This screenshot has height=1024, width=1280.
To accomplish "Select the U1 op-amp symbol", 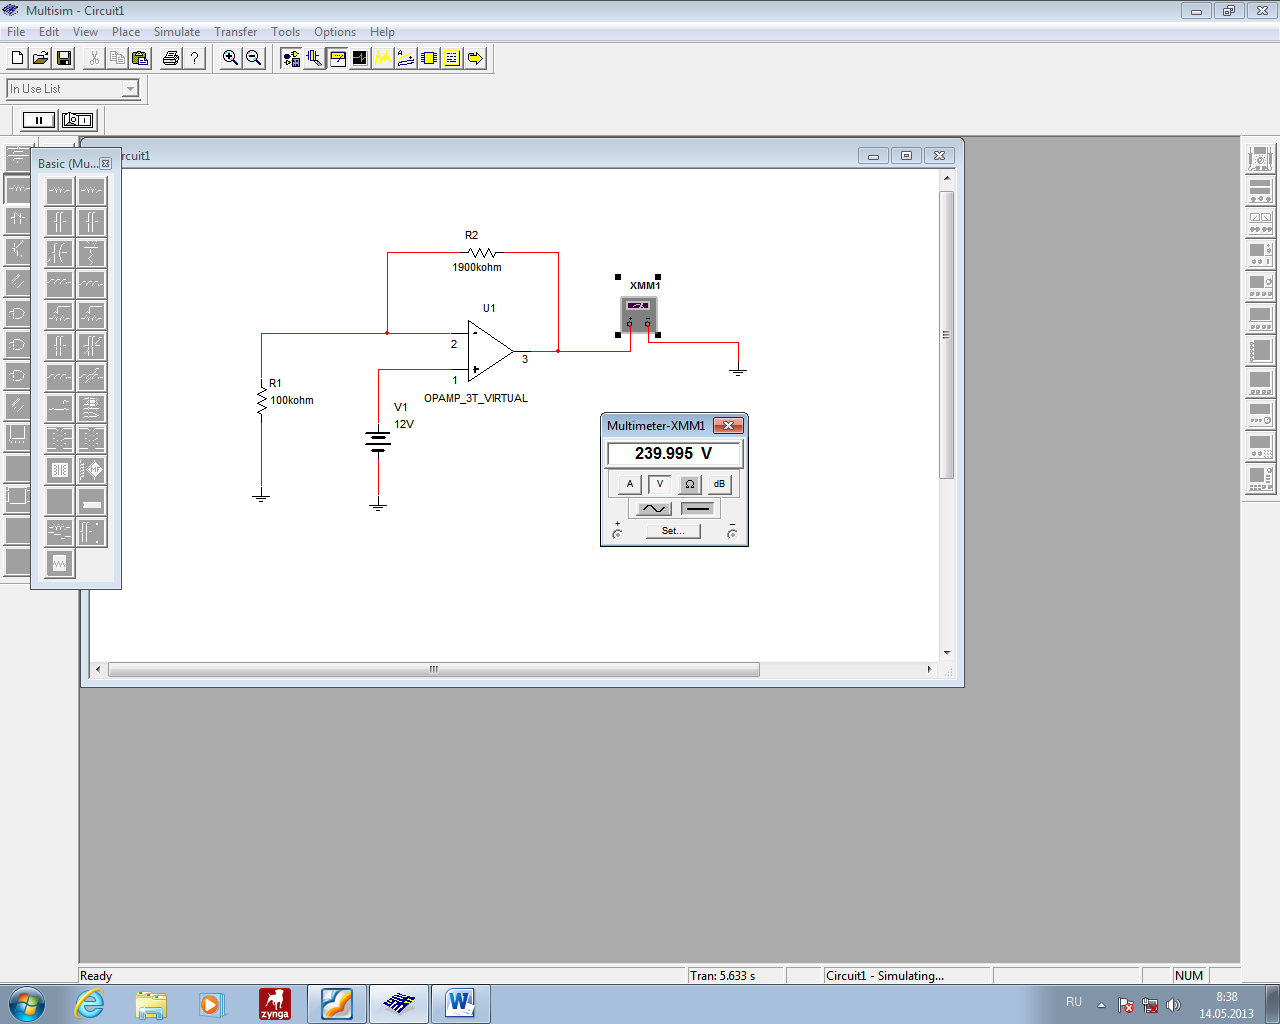I will [490, 351].
